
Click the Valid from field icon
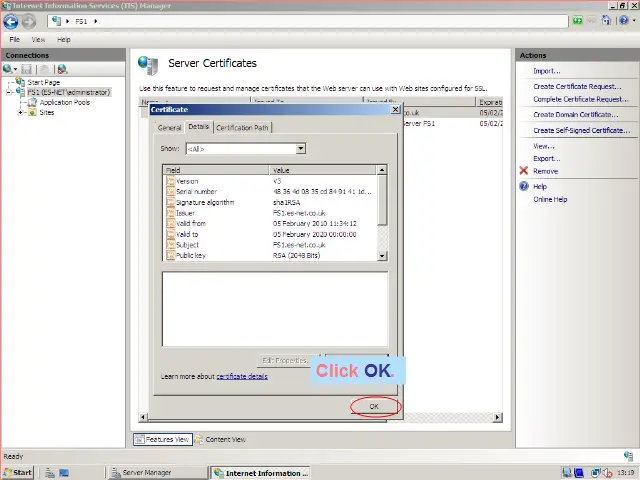coord(170,223)
